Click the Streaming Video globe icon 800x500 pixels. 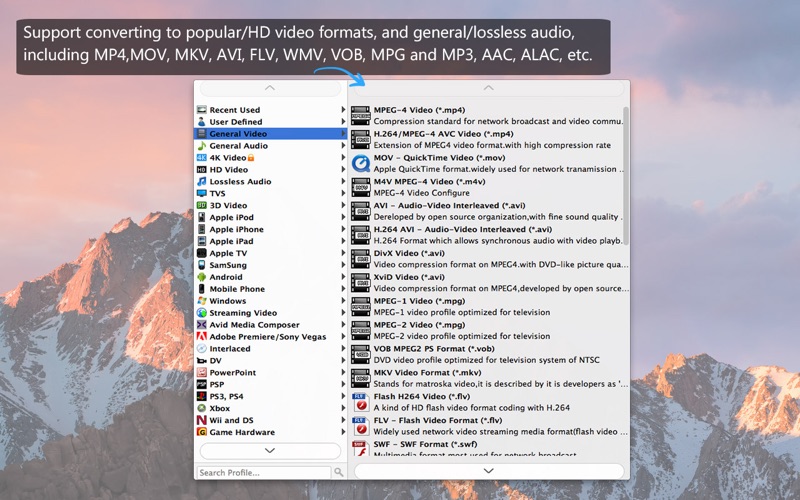[202, 313]
